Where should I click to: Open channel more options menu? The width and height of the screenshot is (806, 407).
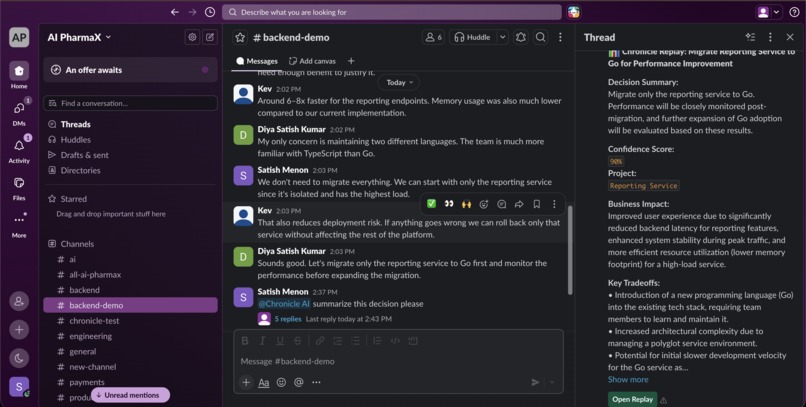(560, 37)
